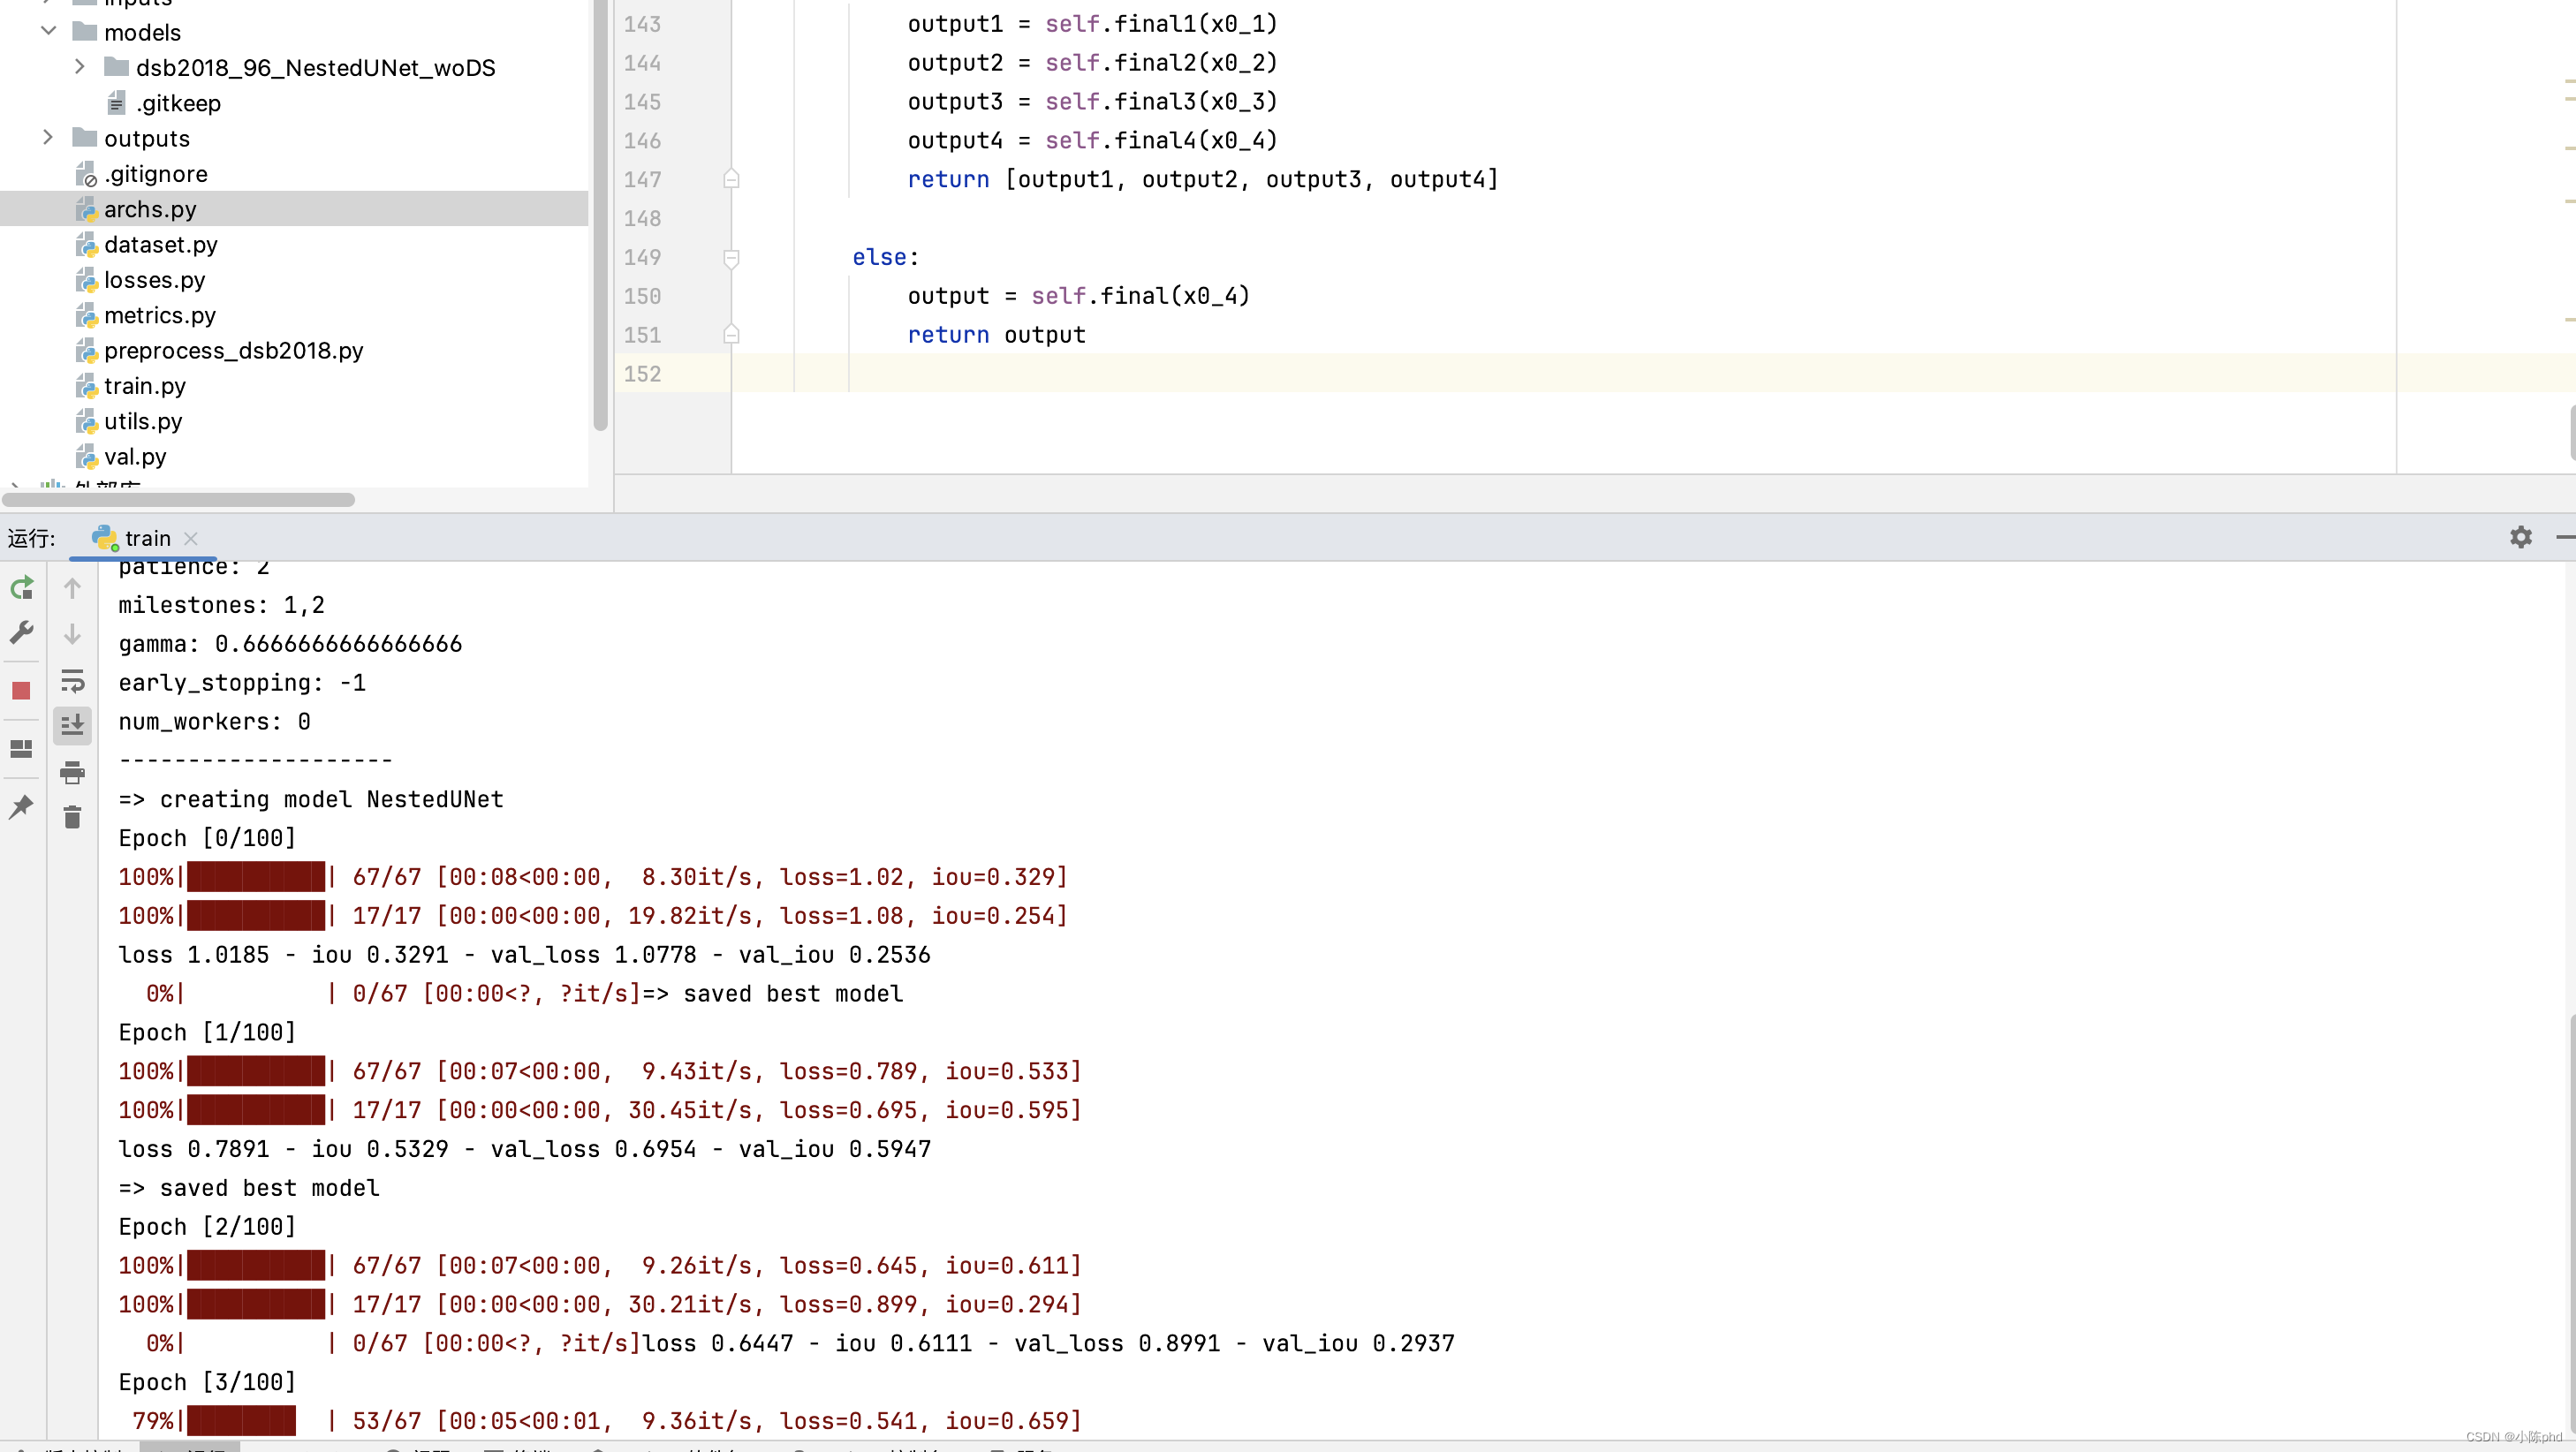The height and width of the screenshot is (1452, 2576).
Task: Open run panel gear settings
Action: [2521, 538]
